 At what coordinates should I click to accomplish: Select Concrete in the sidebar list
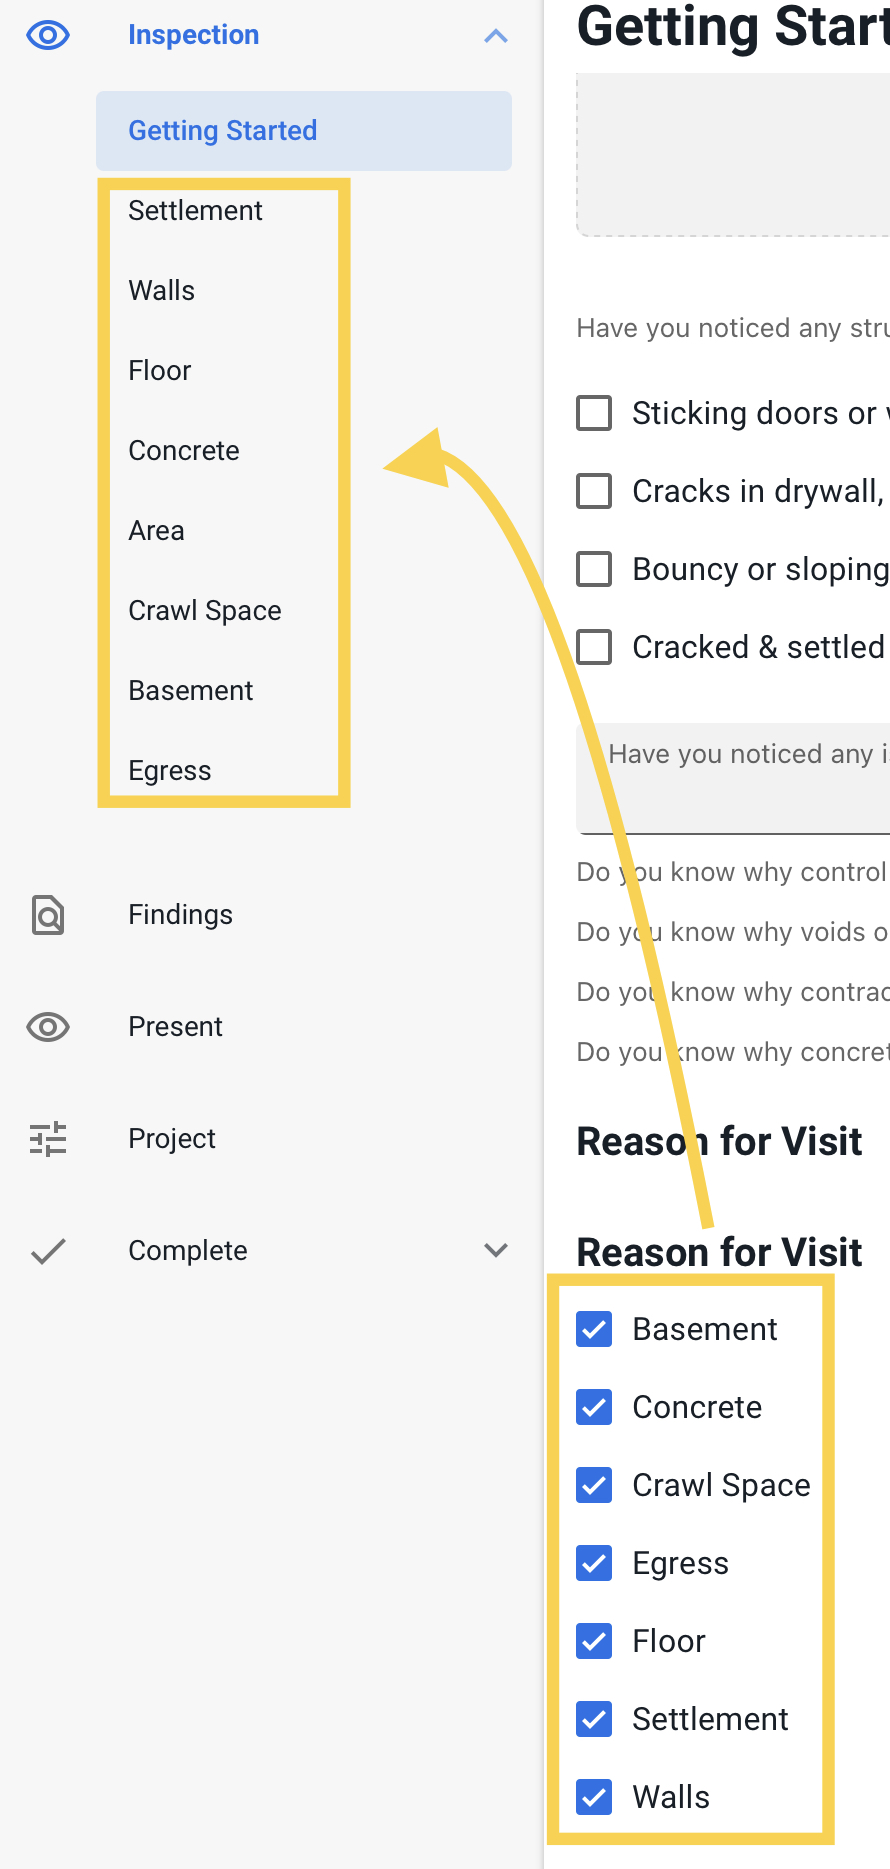tap(184, 451)
